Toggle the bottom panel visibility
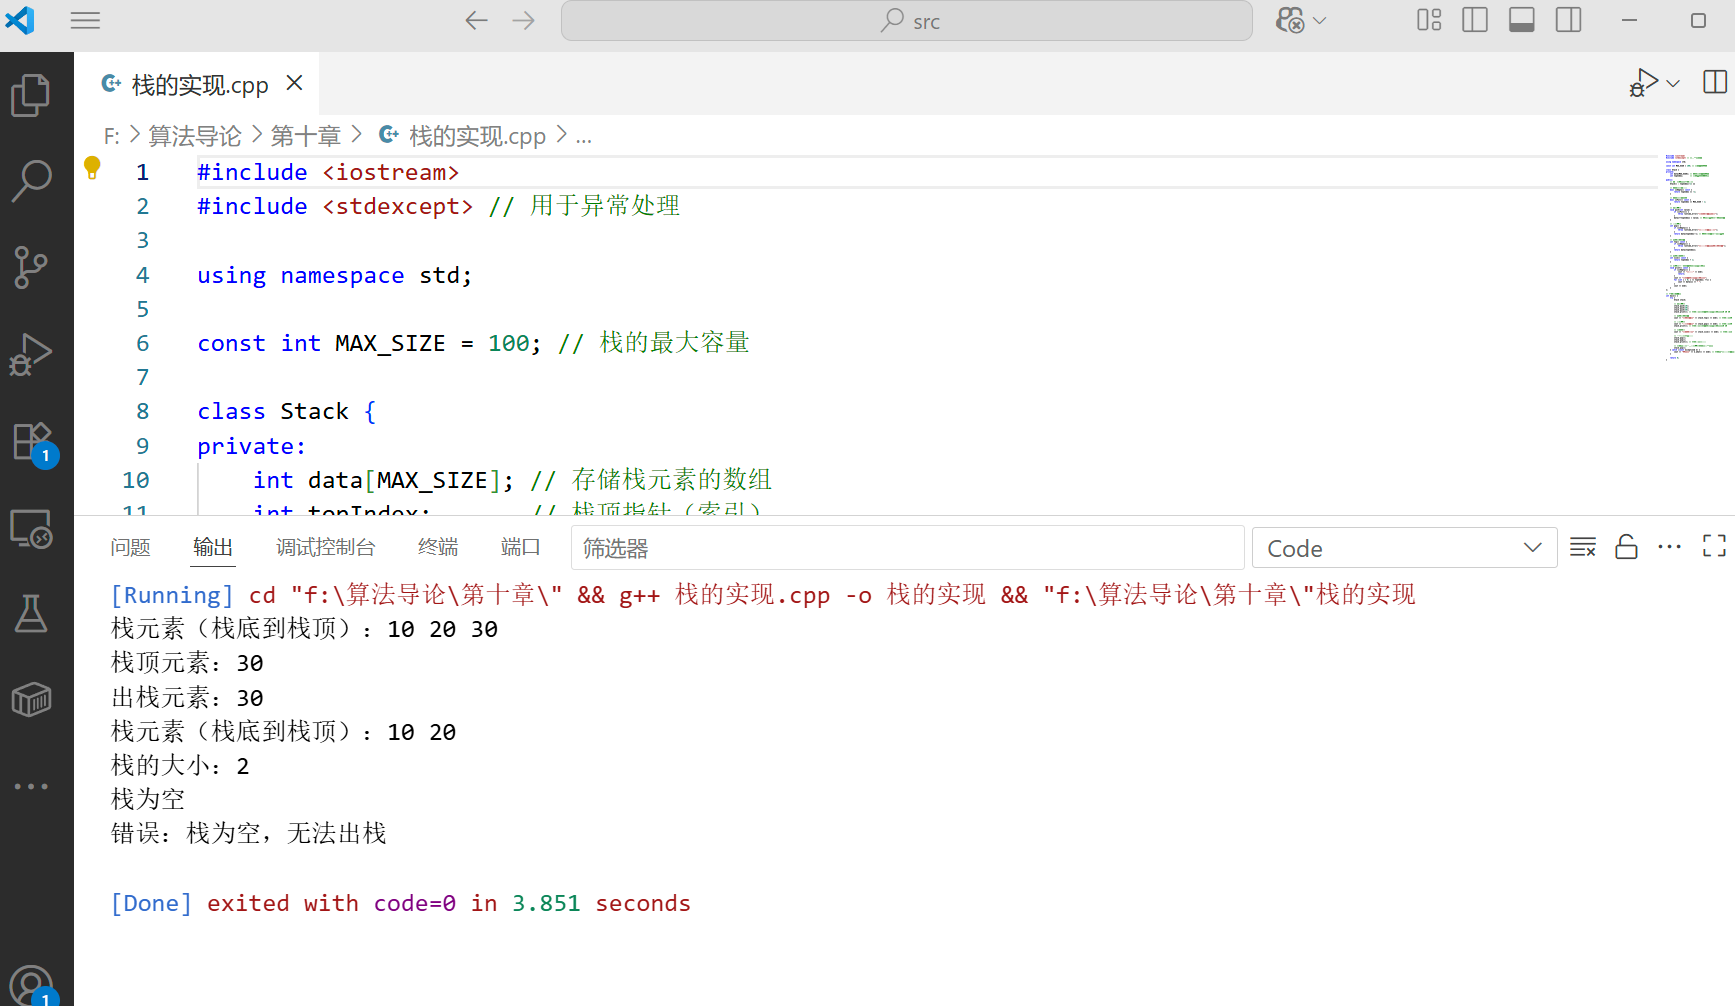 pyautogui.click(x=1522, y=20)
